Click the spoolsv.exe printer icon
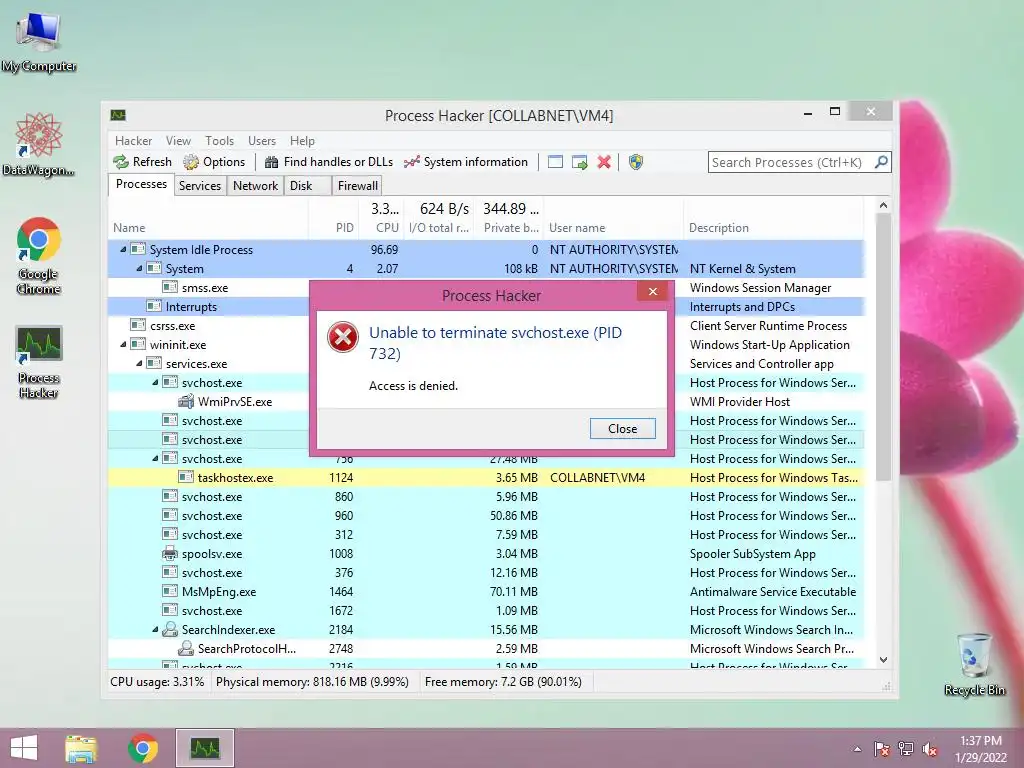This screenshot has height=768, width=1024. pyautogui.click(x=170, y=554)
